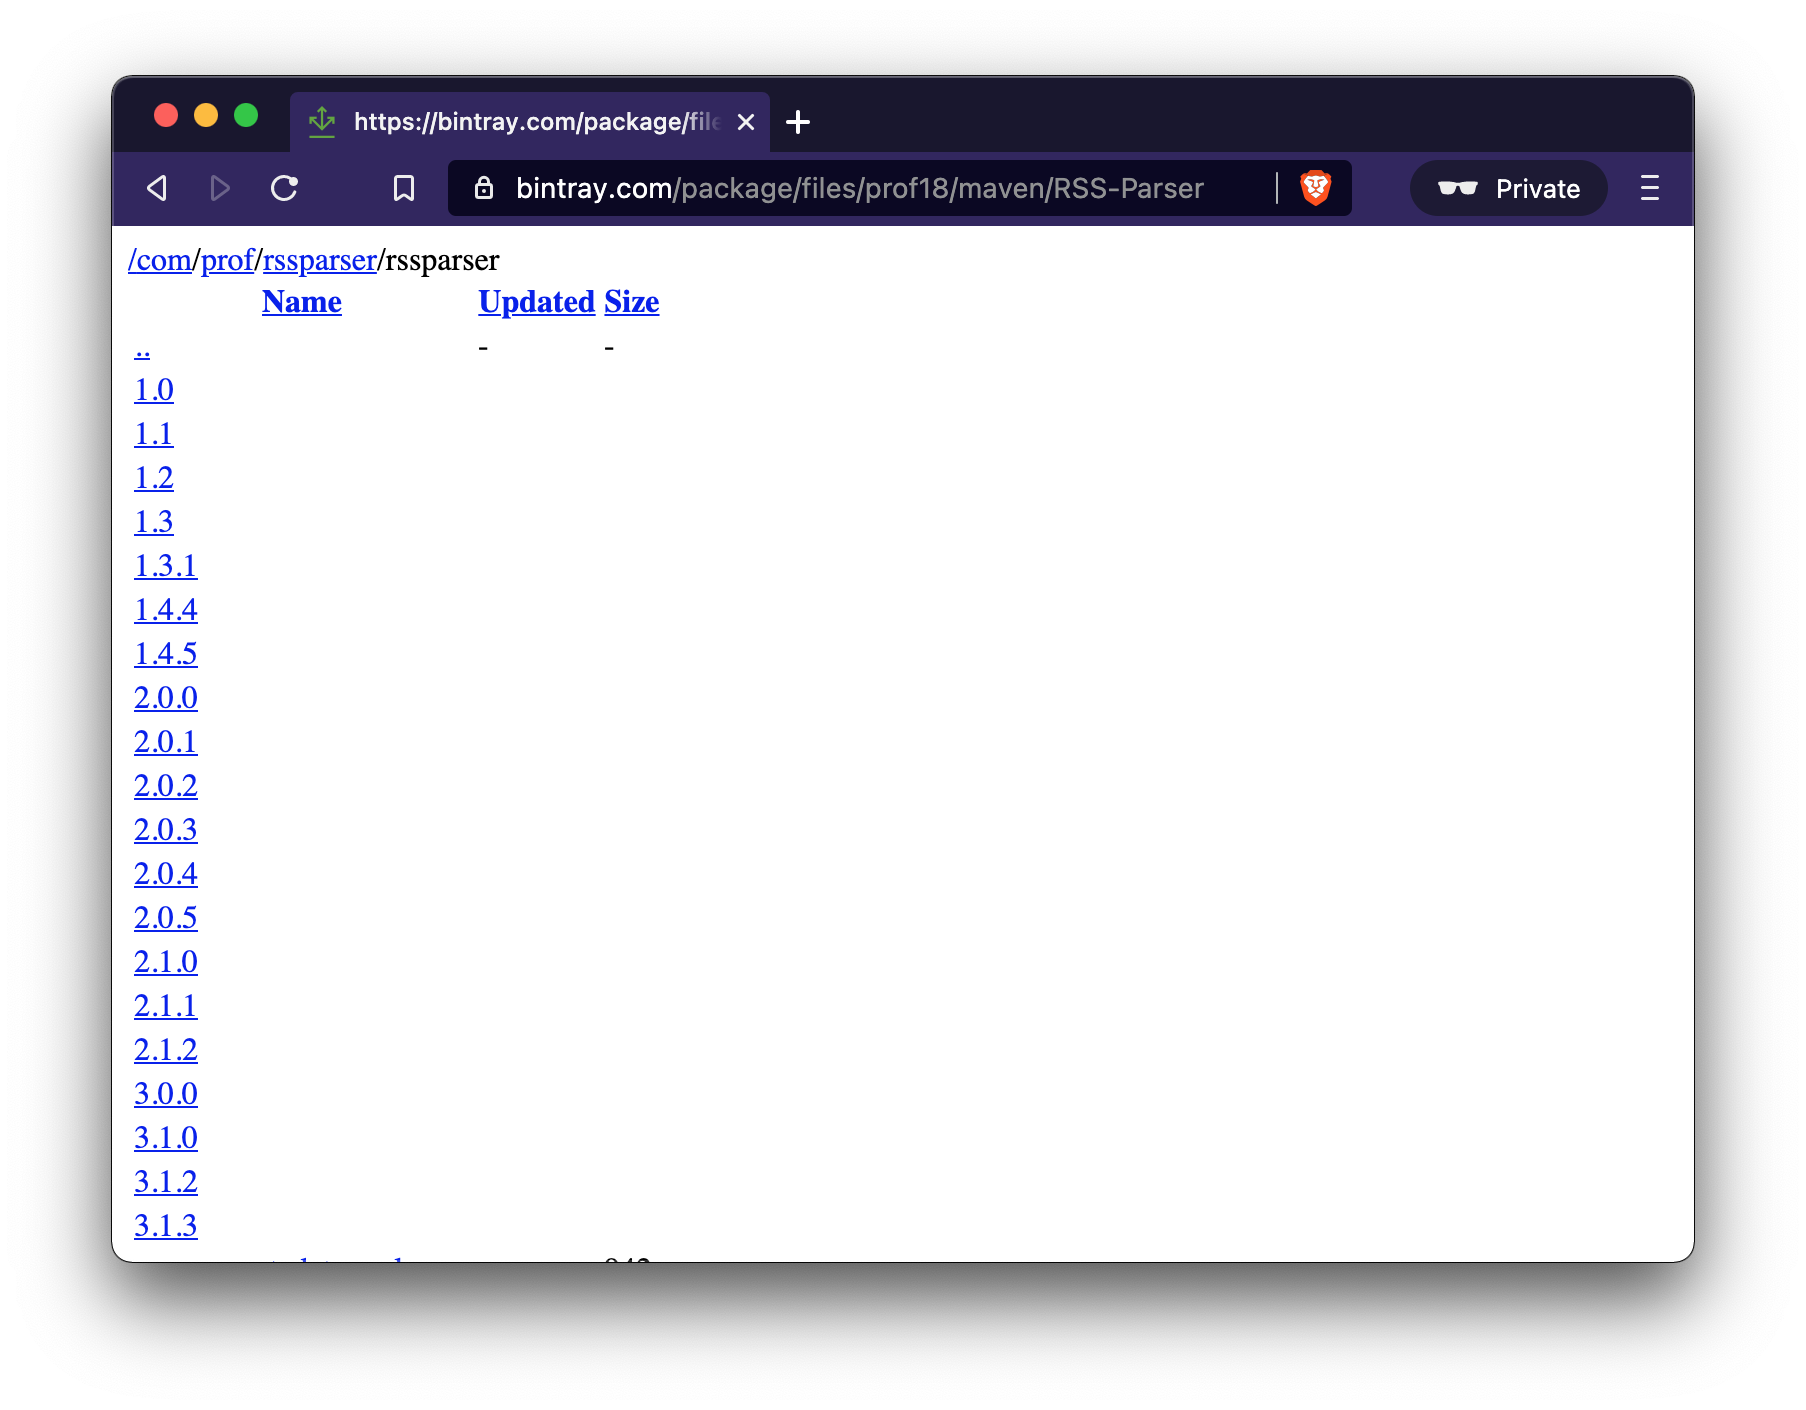Sort the listing by Name
Viewport: 1806px width, 1410px height.
[x=302, y=302]
